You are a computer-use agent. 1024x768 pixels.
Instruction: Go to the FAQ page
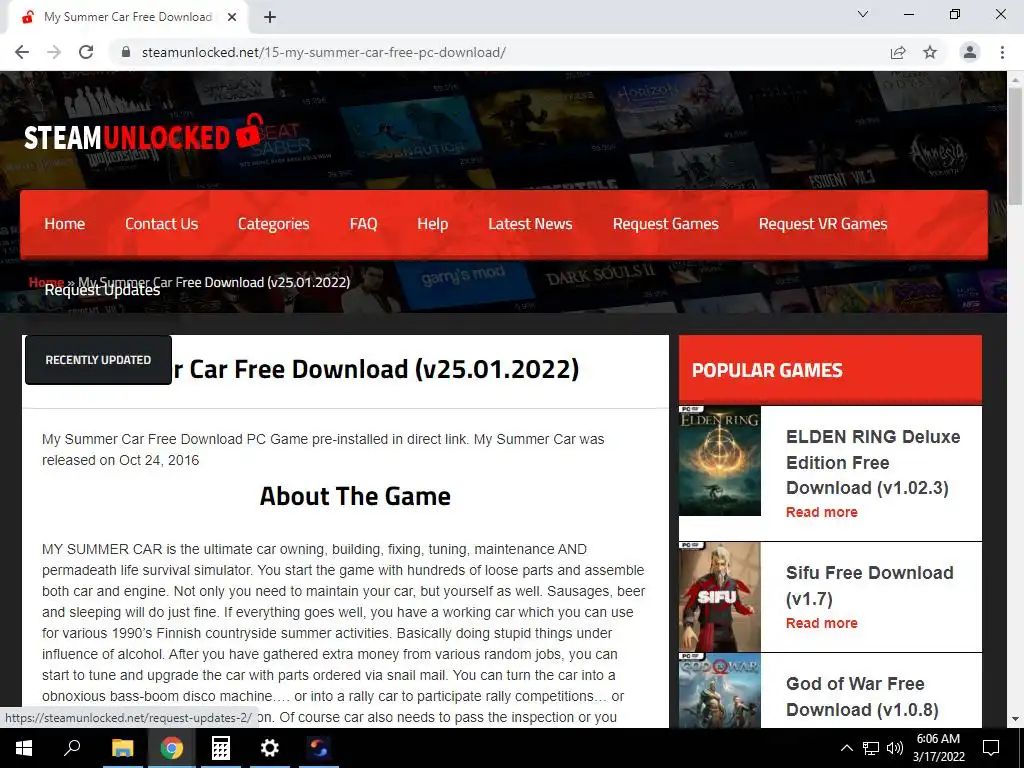pos(363,224)
